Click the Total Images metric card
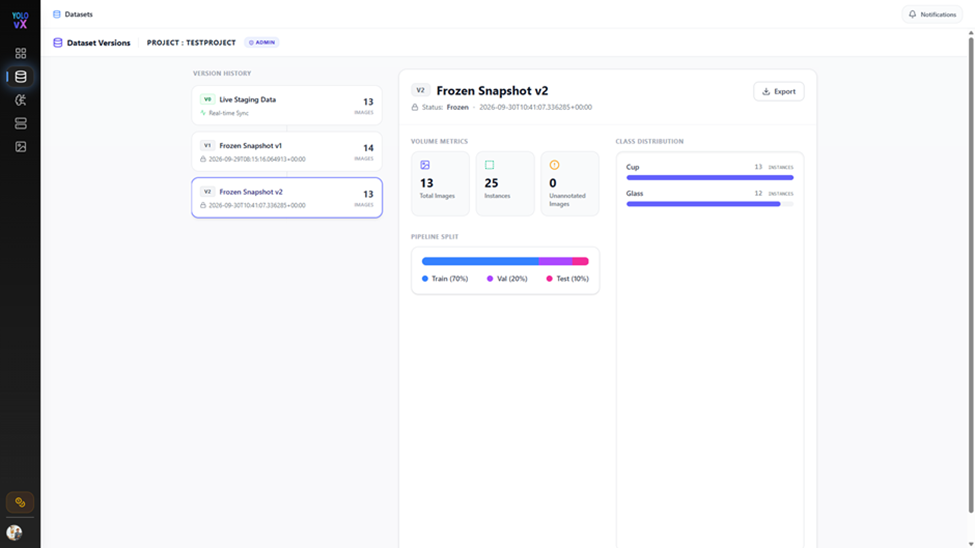Image resolution: width=975 pixels, height=548 pixels. pyautogui.click(x=440, y=183)
